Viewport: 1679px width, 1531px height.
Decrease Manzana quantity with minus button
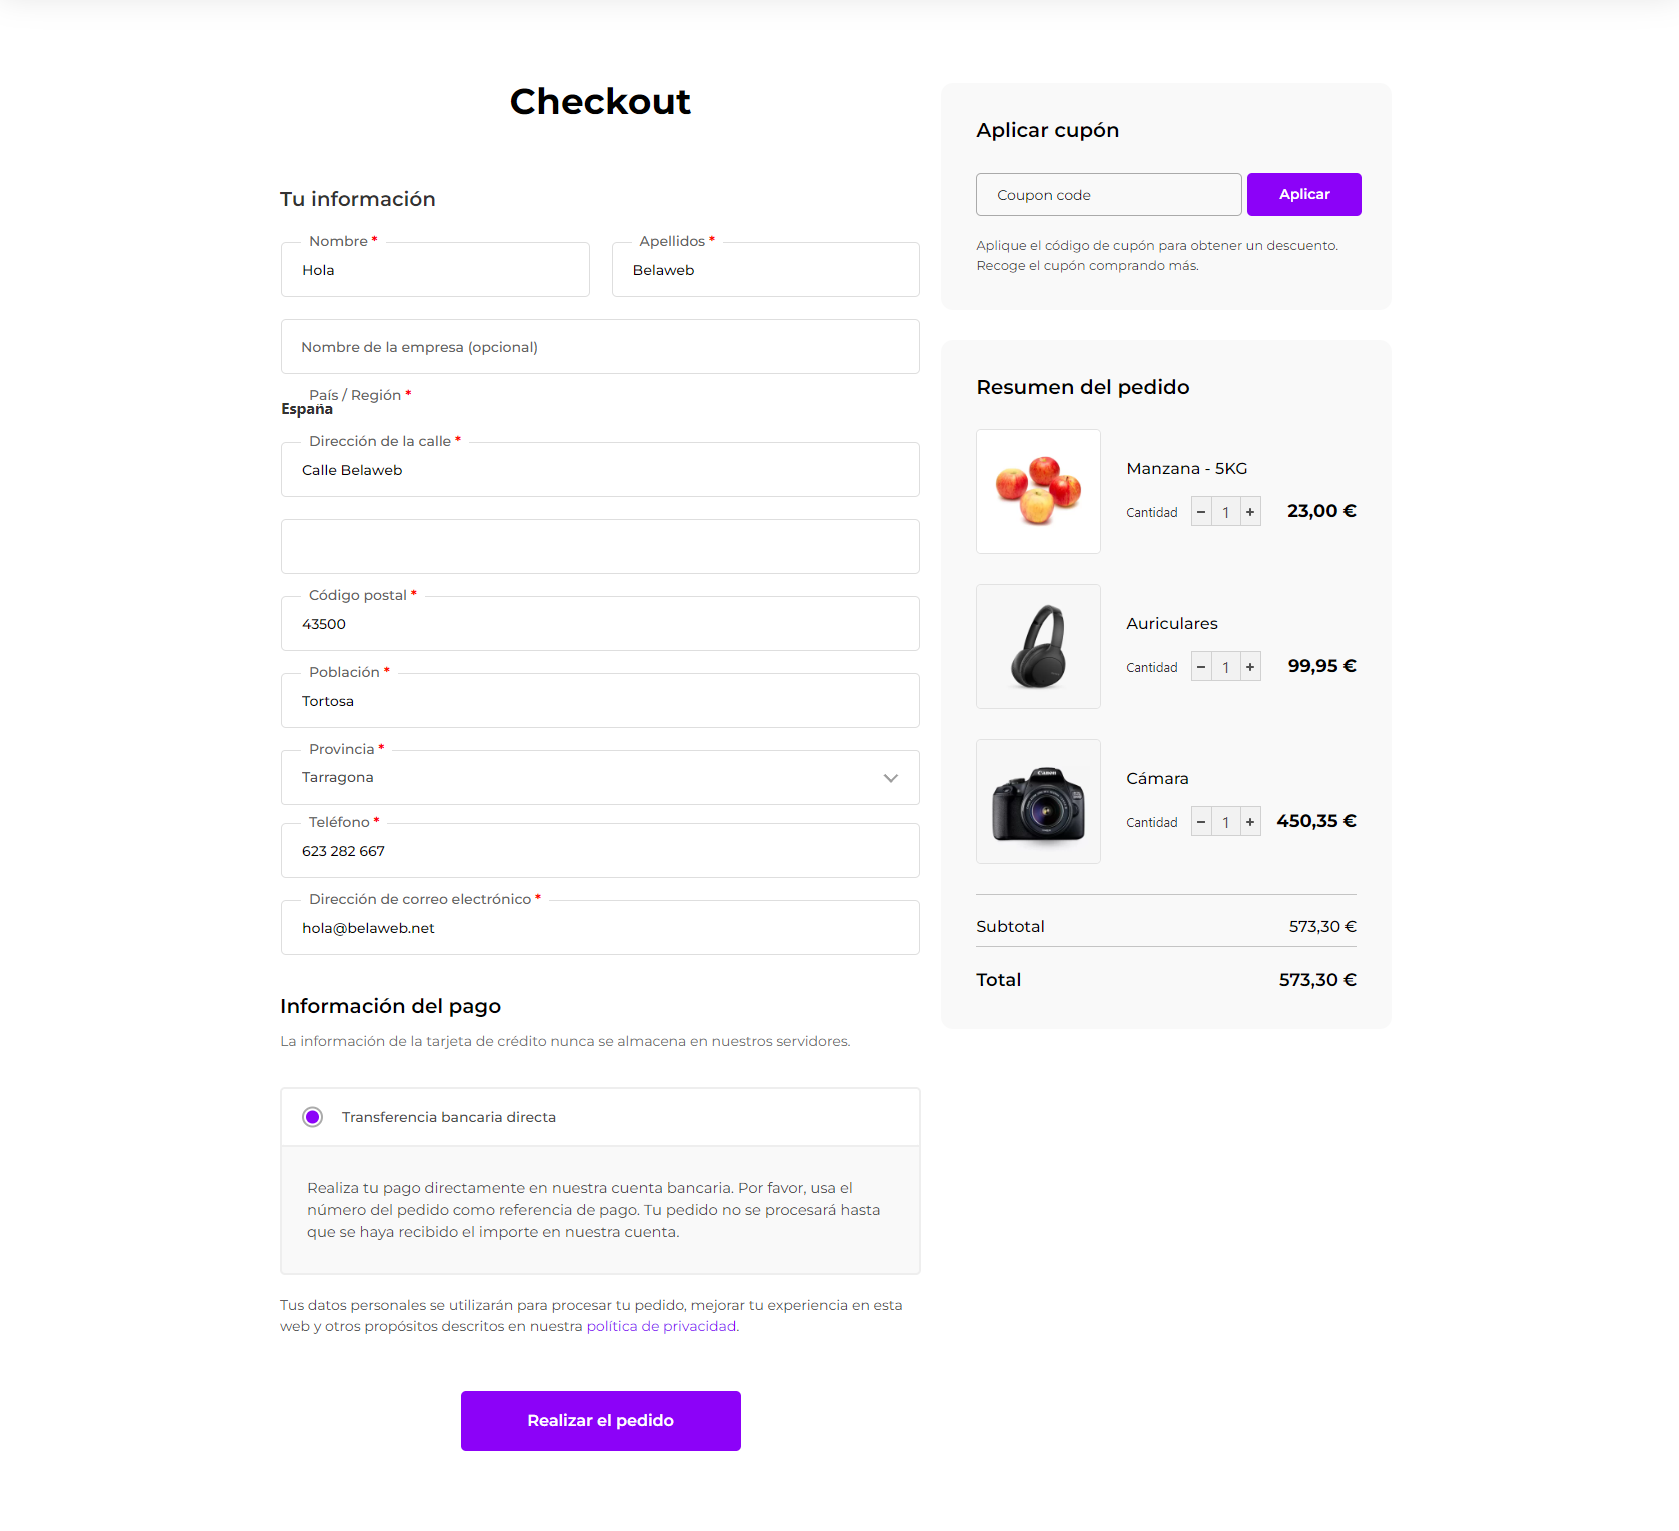coord(1201,512)
